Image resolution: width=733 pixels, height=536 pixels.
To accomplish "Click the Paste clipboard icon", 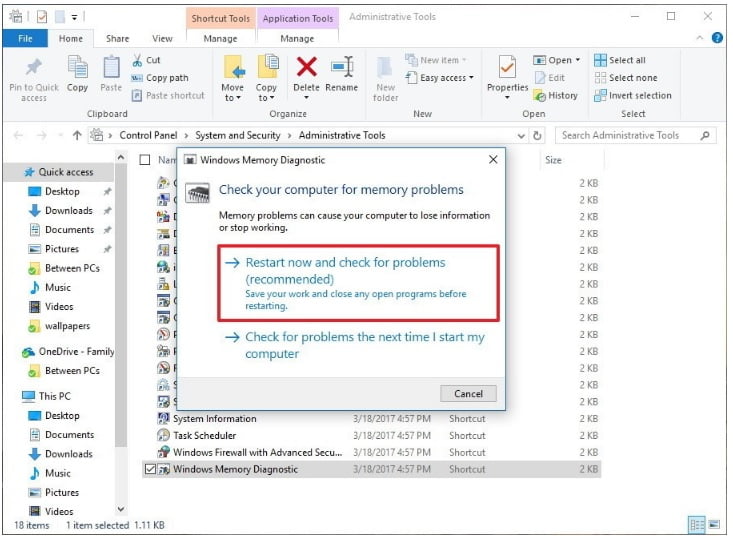I will (x=111, y=67).
